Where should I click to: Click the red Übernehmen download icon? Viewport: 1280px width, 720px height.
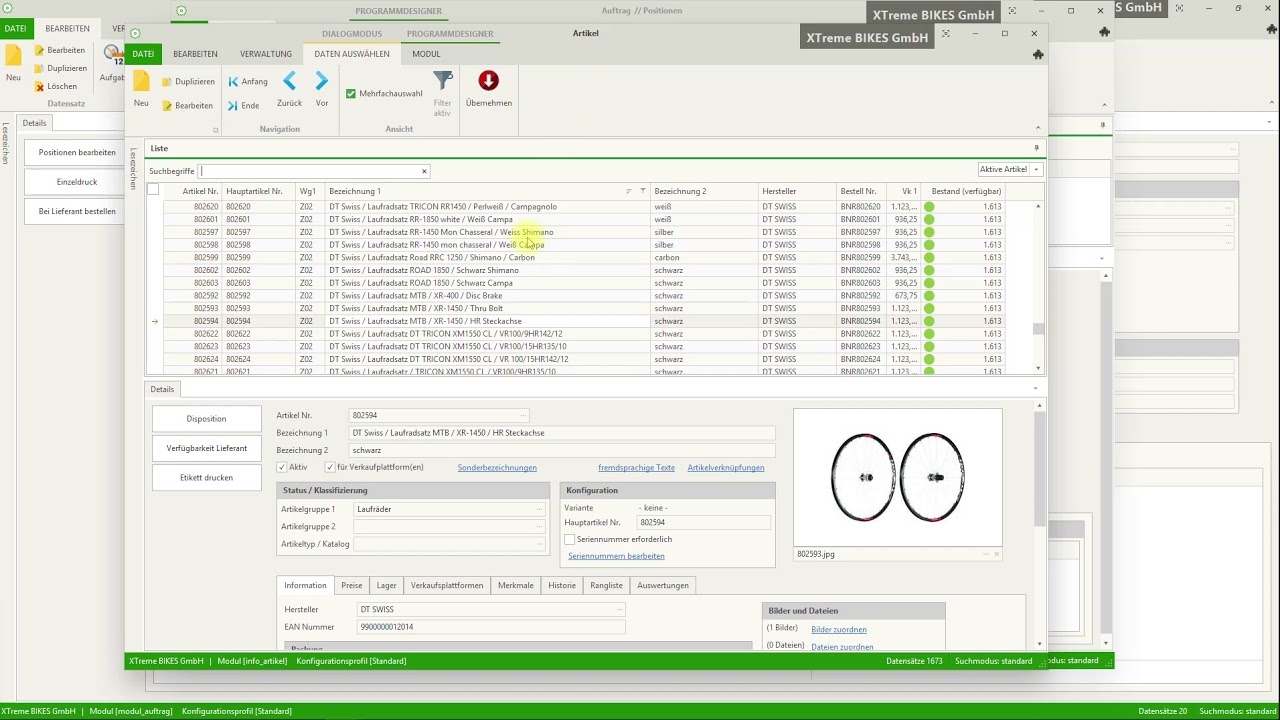pyautogui.click(x=488, y=81)
